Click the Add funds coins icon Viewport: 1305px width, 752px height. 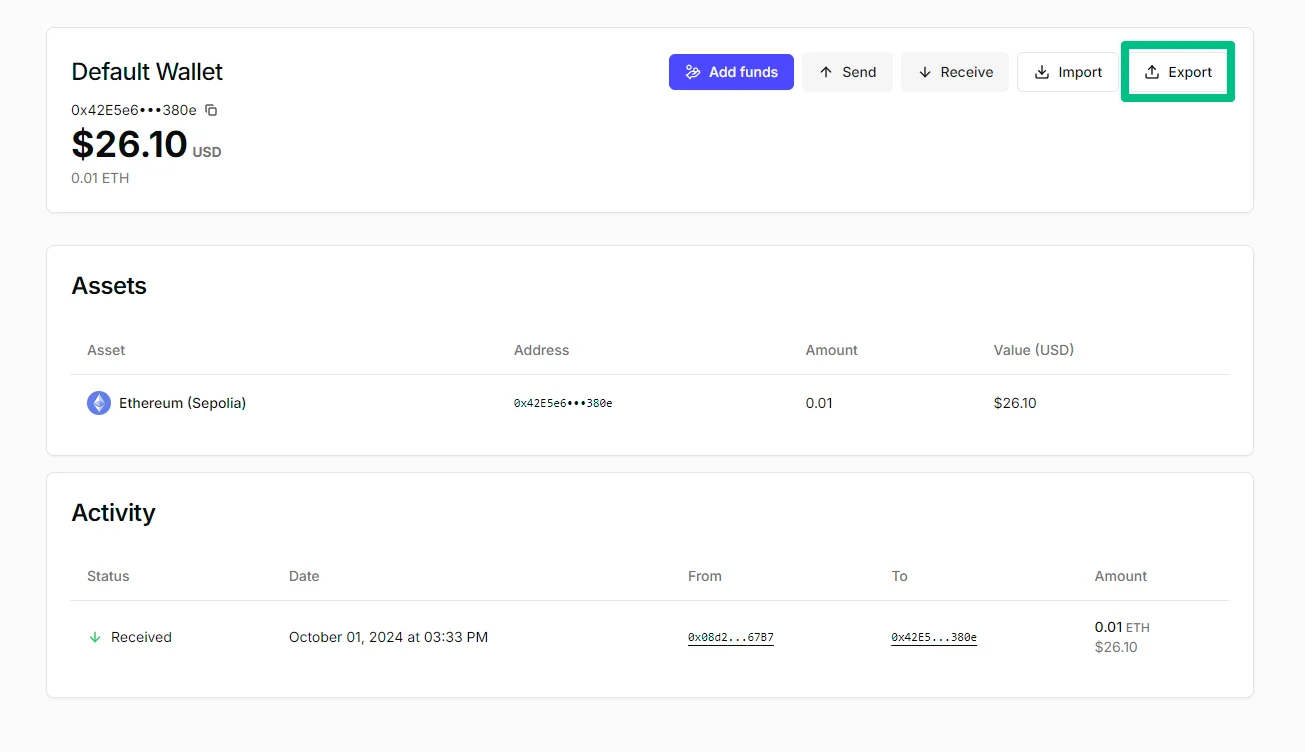693,72
